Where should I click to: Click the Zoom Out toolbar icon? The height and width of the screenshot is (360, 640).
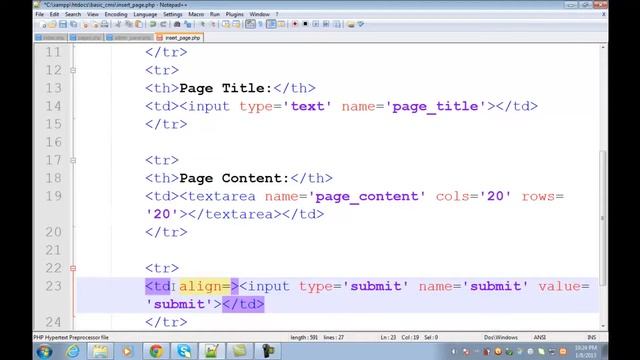pos(213,24)
